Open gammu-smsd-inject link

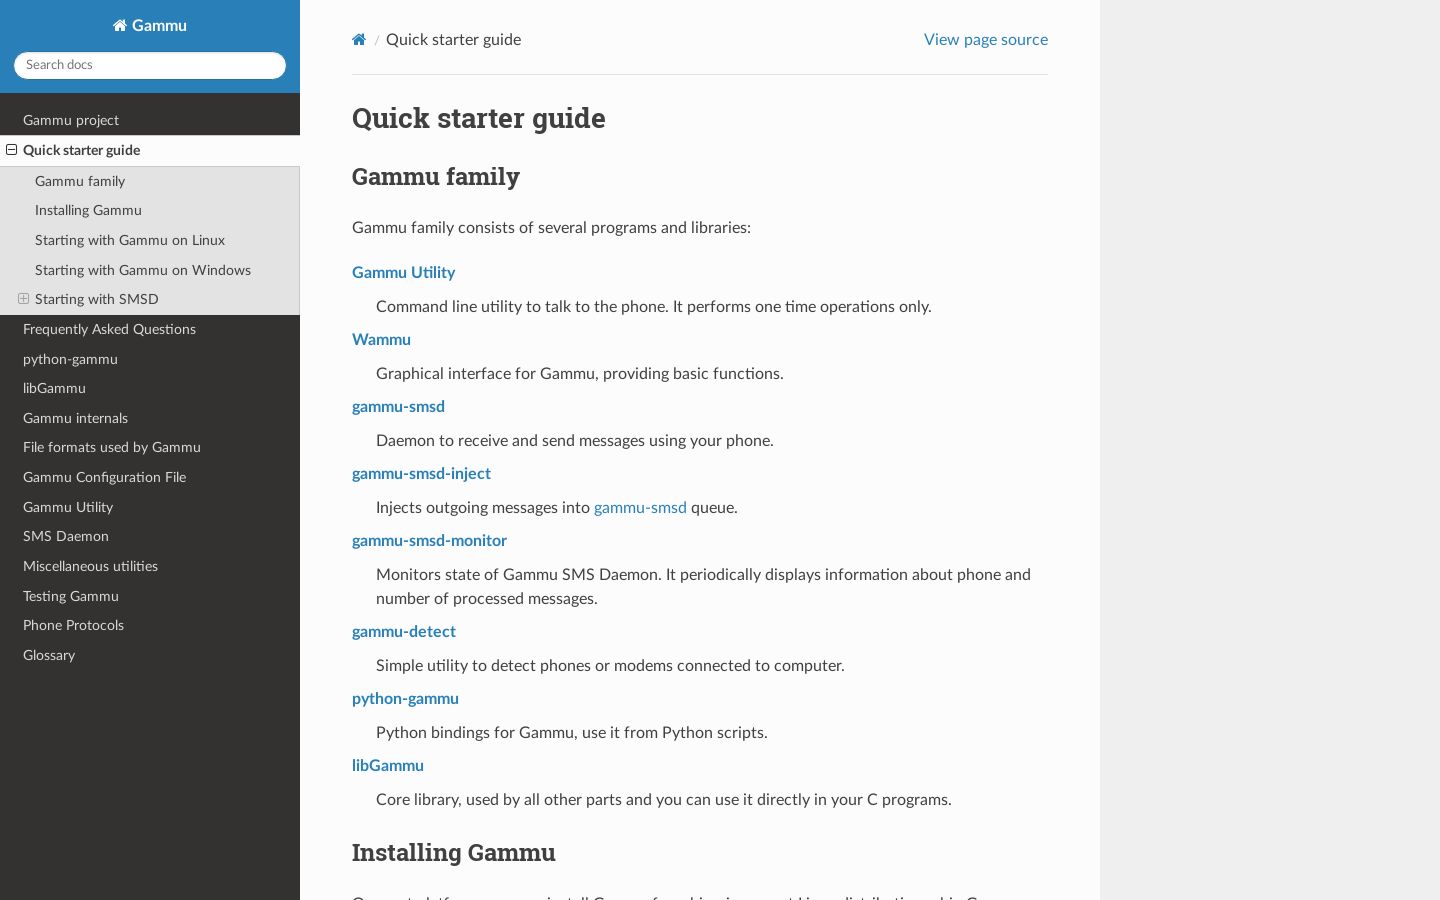click(x=421, y=474)
